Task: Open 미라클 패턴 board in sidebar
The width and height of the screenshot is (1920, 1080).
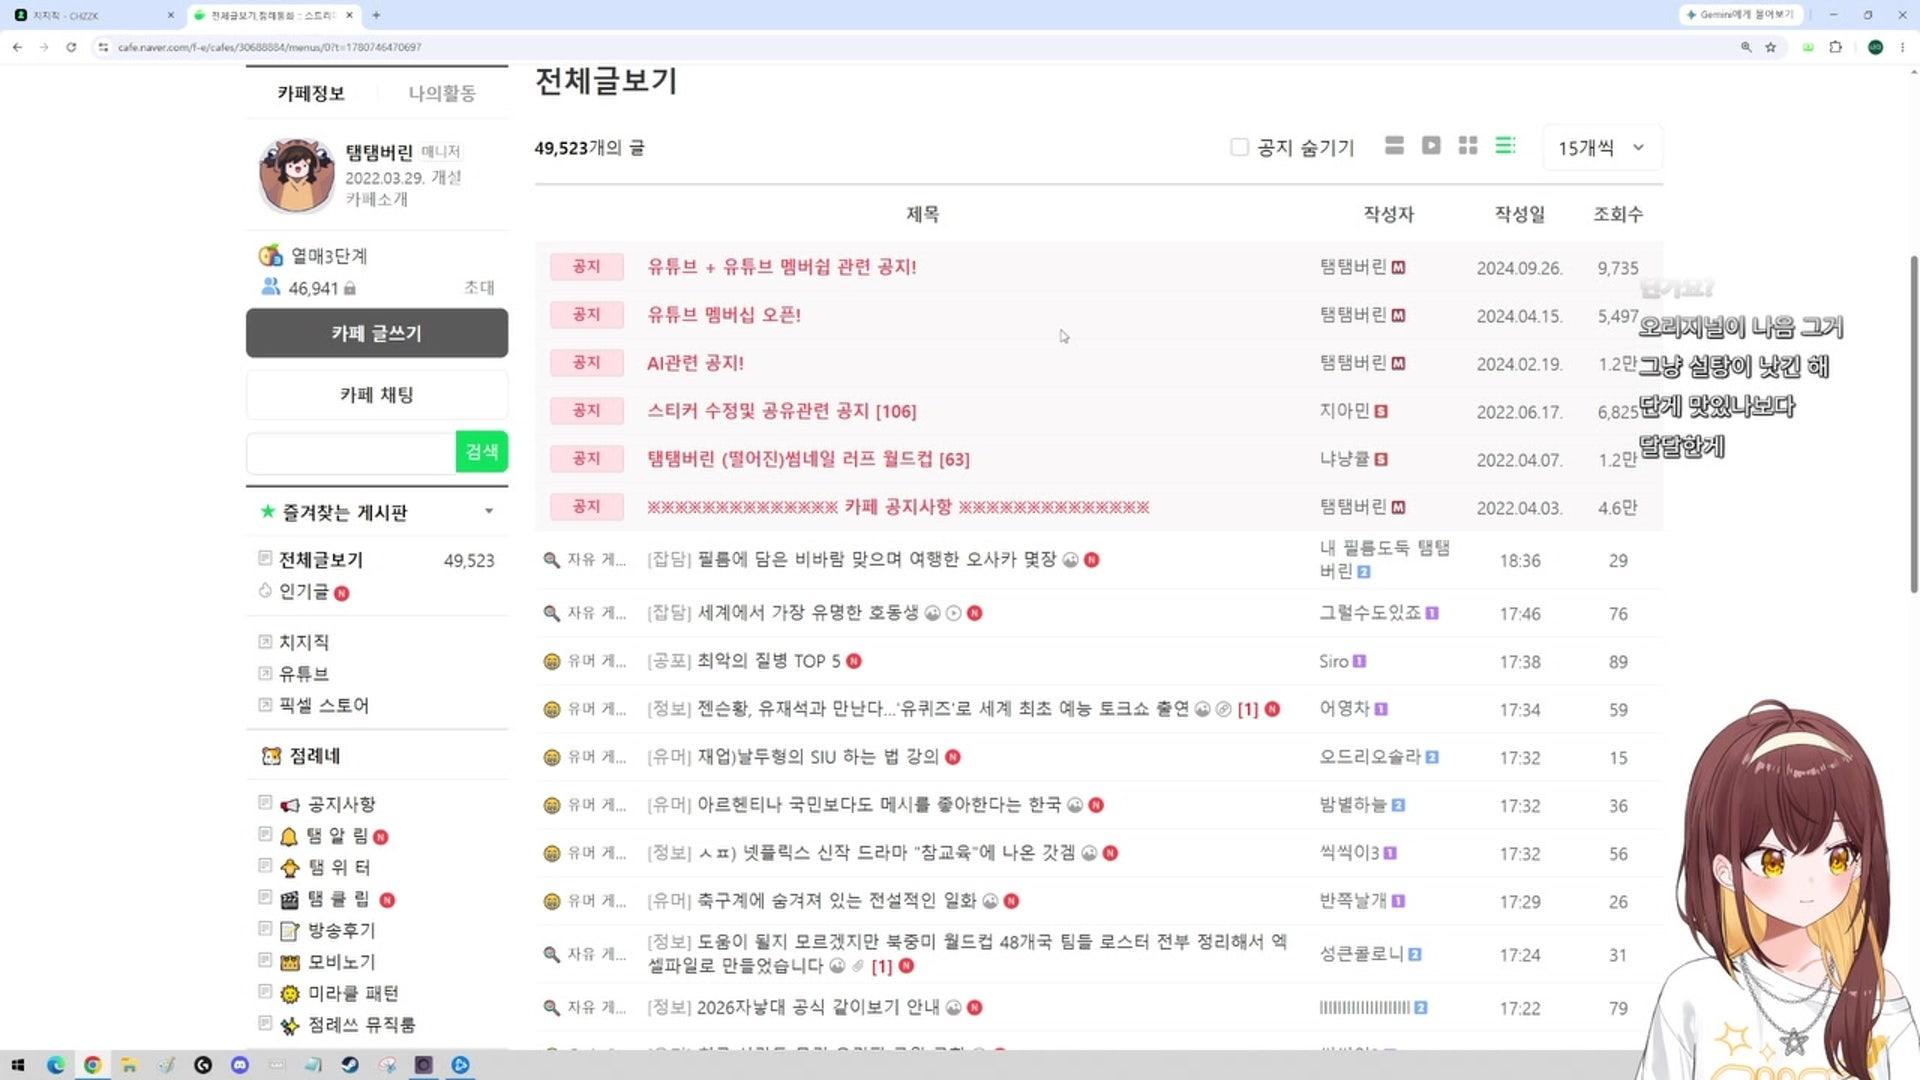Action: coord(353,994)
